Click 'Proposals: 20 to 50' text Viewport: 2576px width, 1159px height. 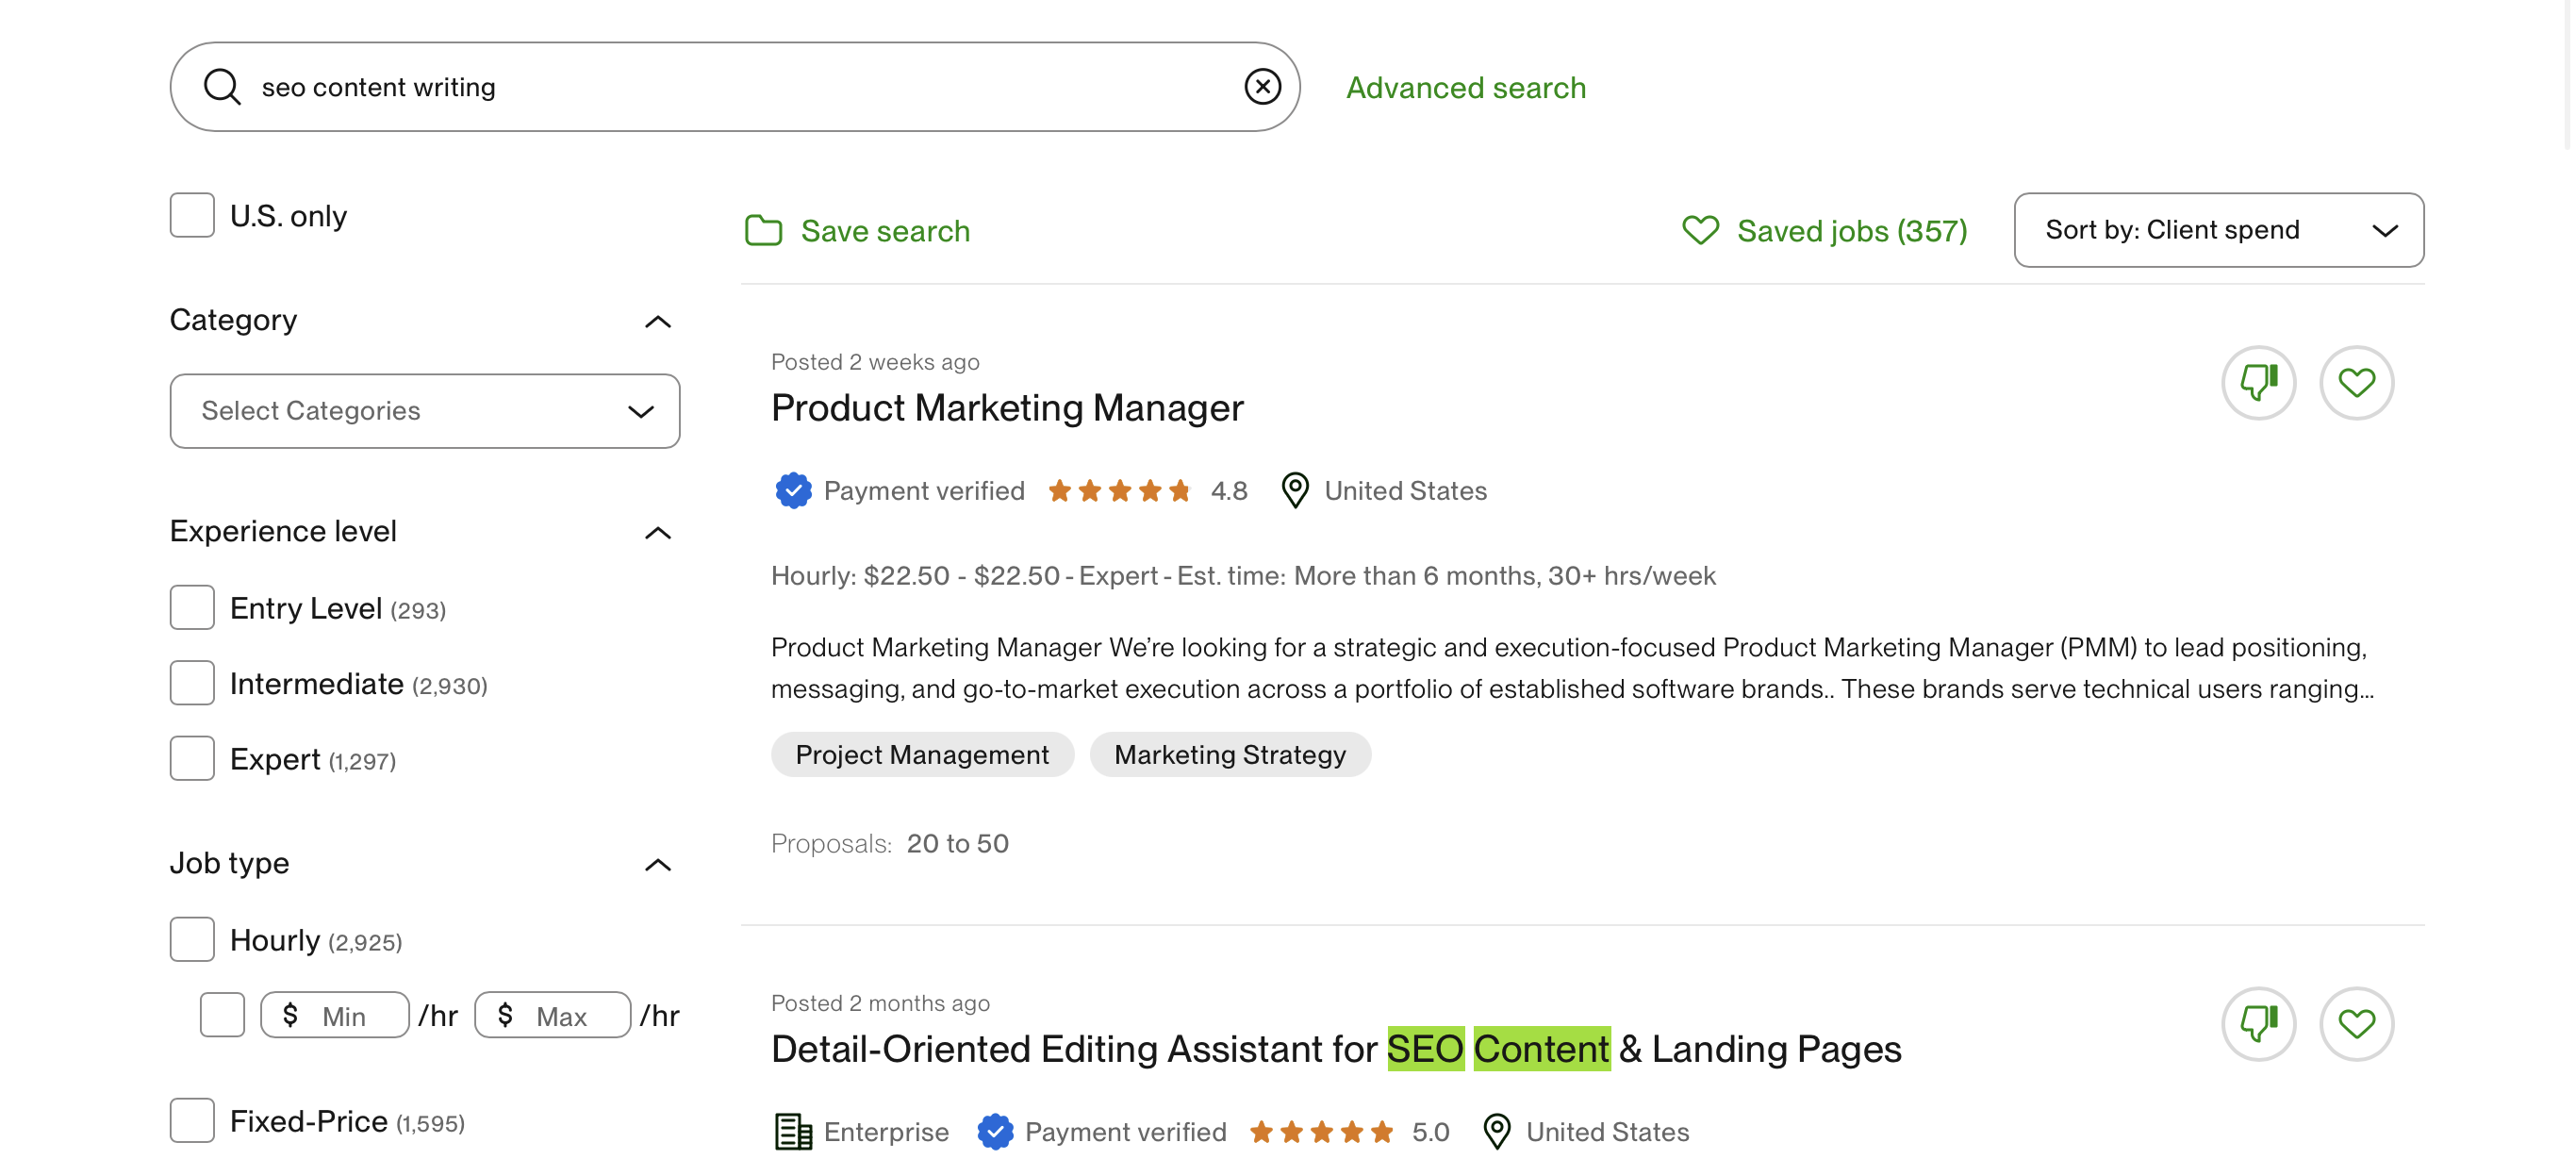[x=890, y=844]
